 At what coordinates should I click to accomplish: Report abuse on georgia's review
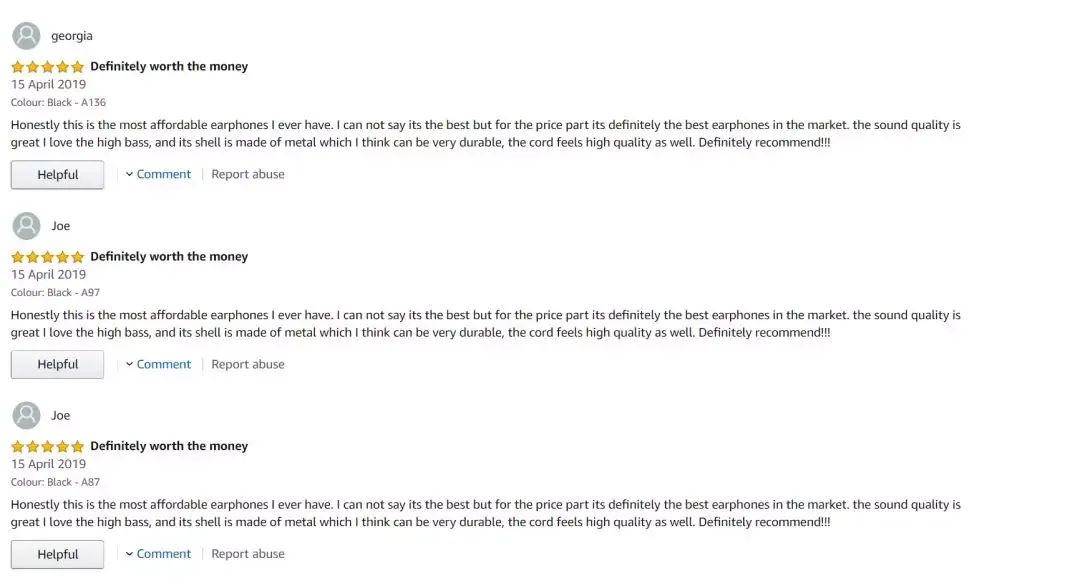[x=248, y=174]
